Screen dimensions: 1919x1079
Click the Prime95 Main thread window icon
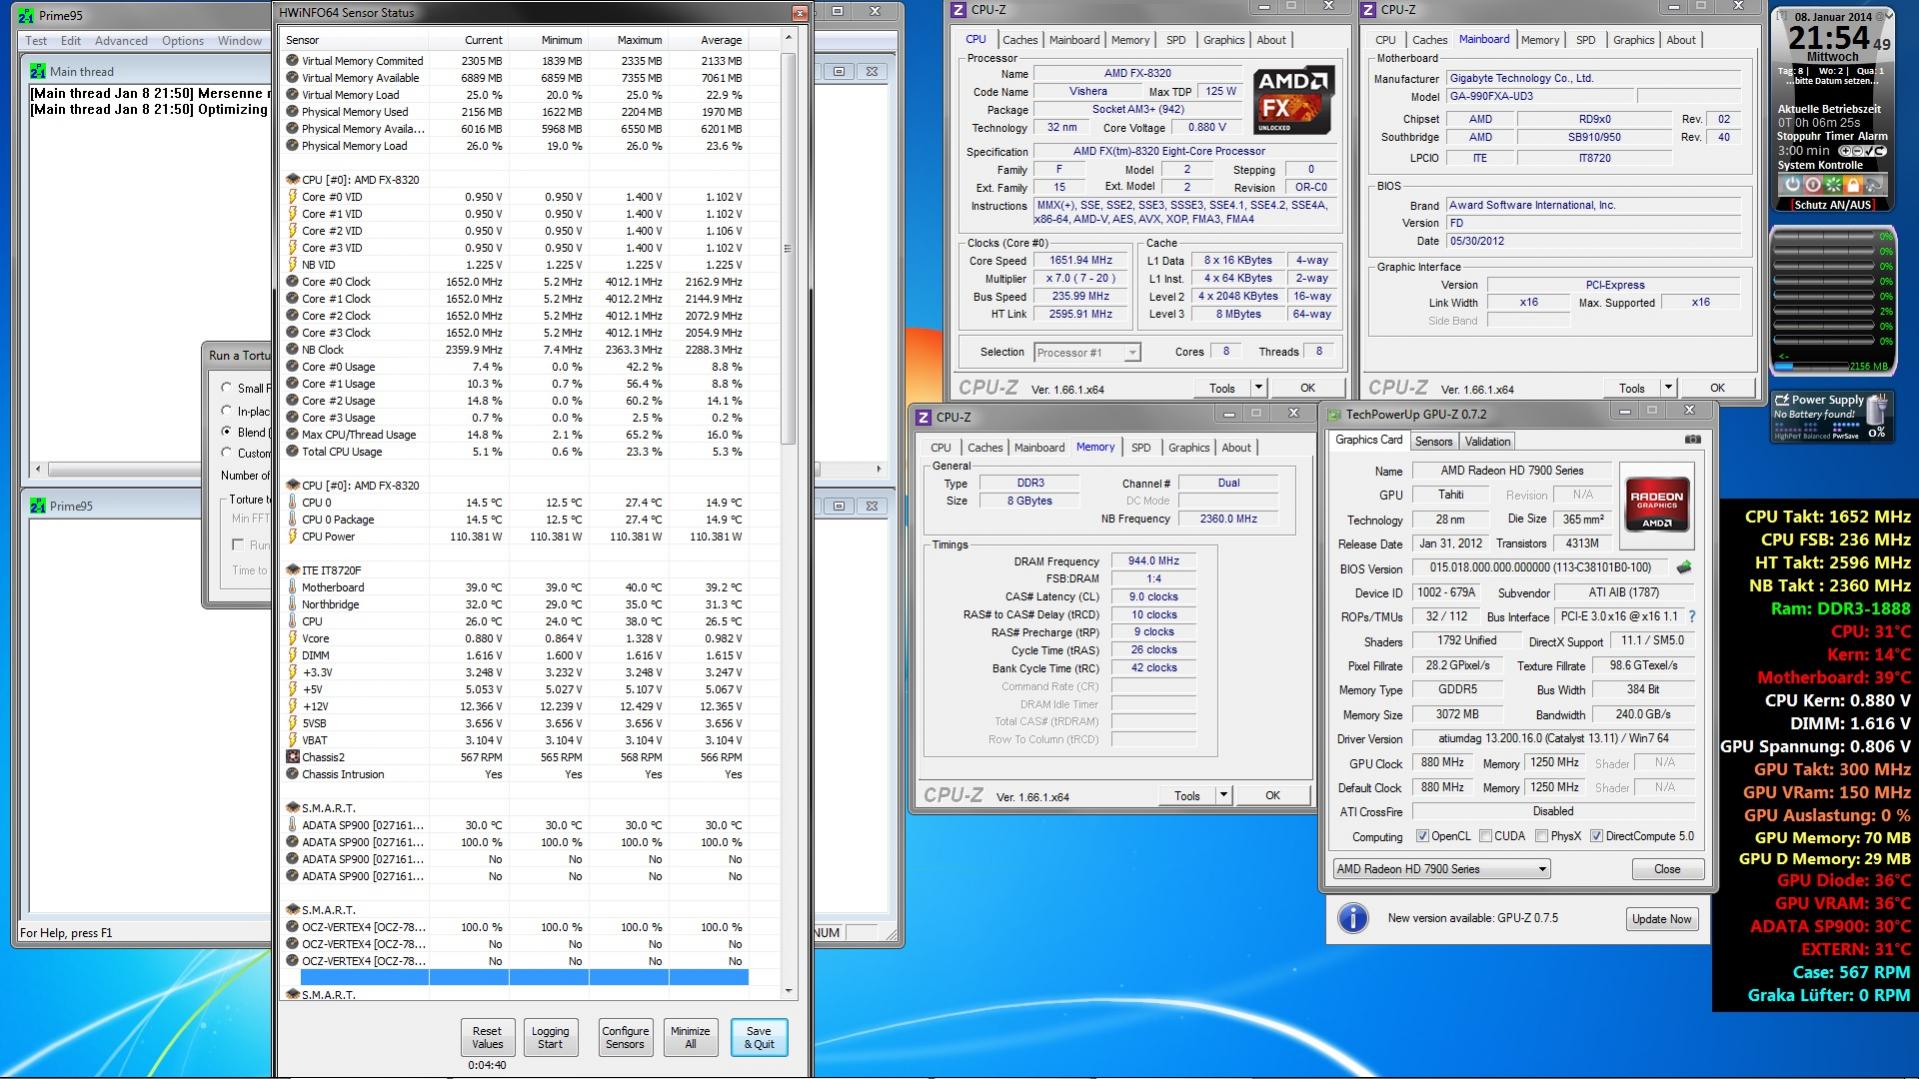pyautogui.click(x=38, y=71)
